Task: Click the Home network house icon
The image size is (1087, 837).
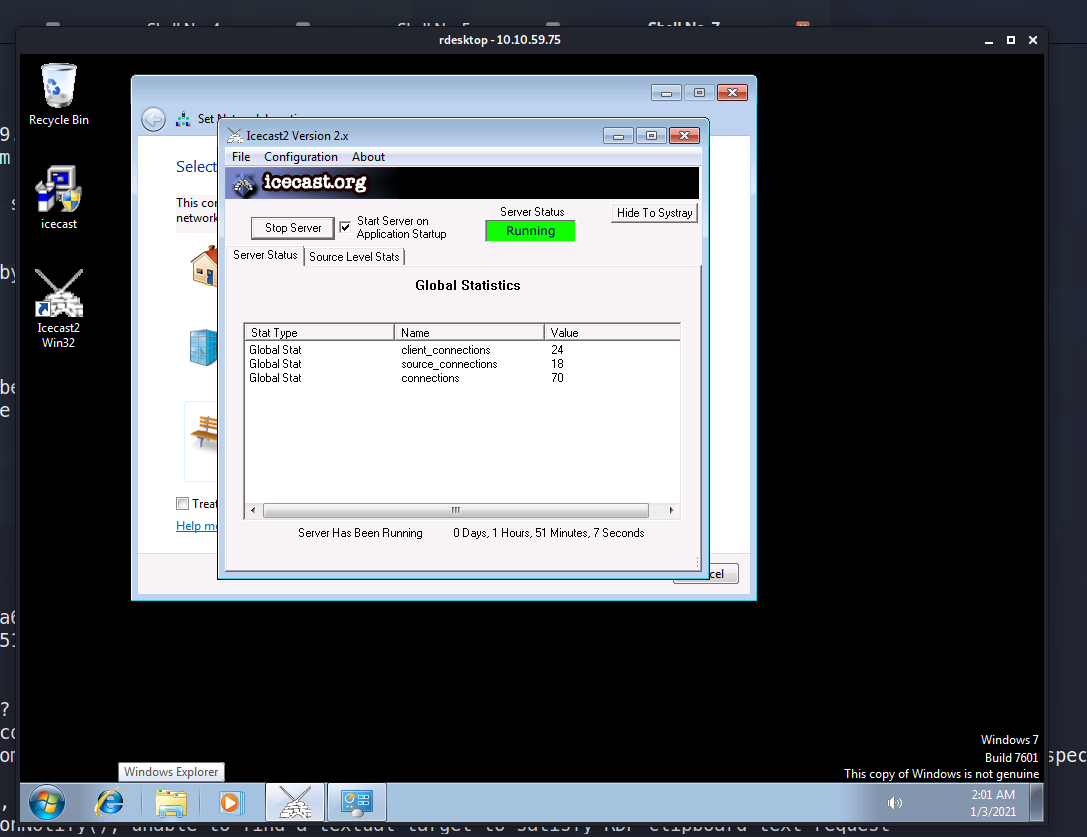Action: click(x=204, y=266)
